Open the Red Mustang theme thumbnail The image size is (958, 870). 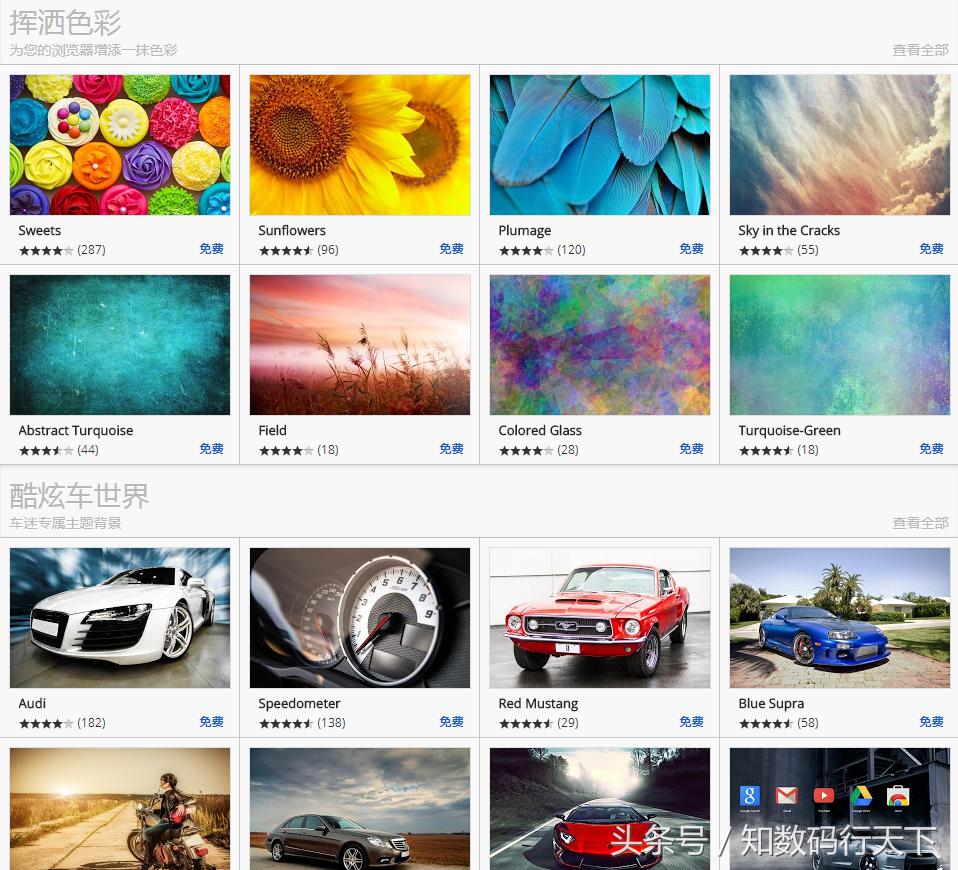coord(599,617)
